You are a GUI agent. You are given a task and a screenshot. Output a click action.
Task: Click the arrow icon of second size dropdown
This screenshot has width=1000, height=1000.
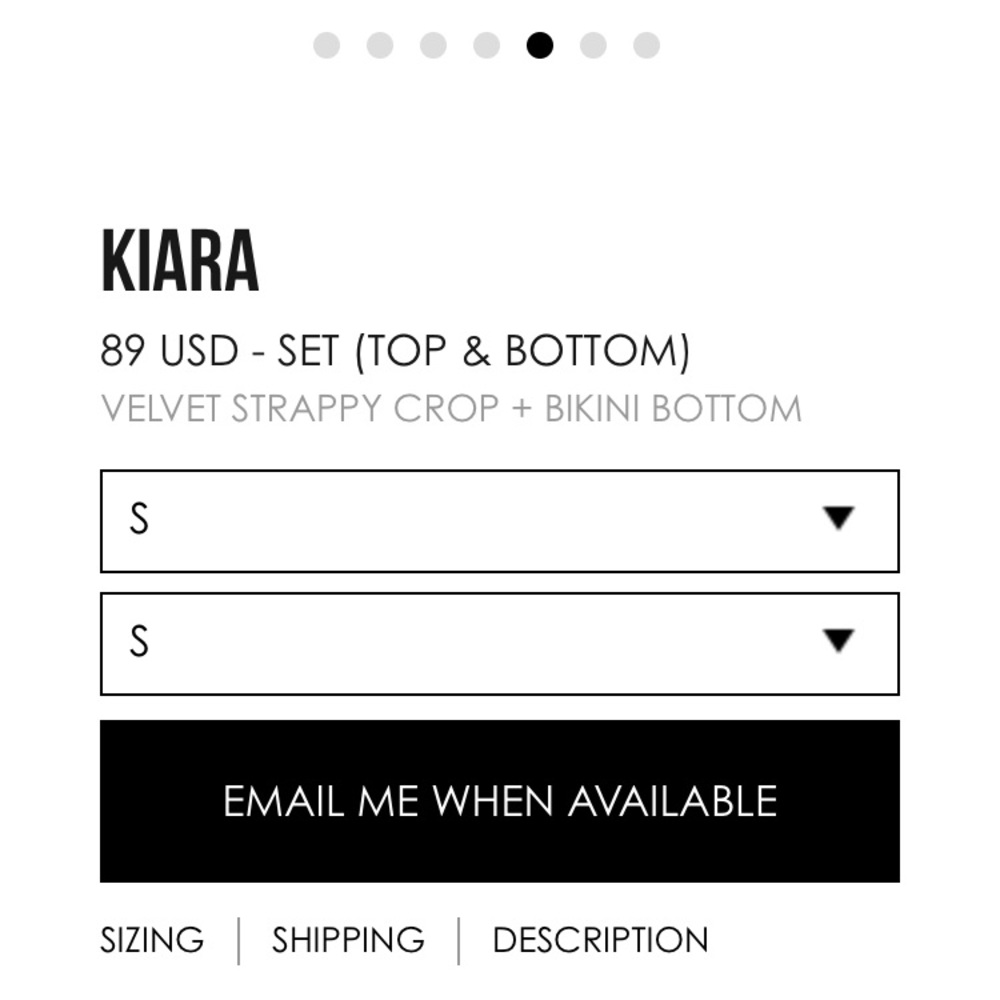(839, 640)
